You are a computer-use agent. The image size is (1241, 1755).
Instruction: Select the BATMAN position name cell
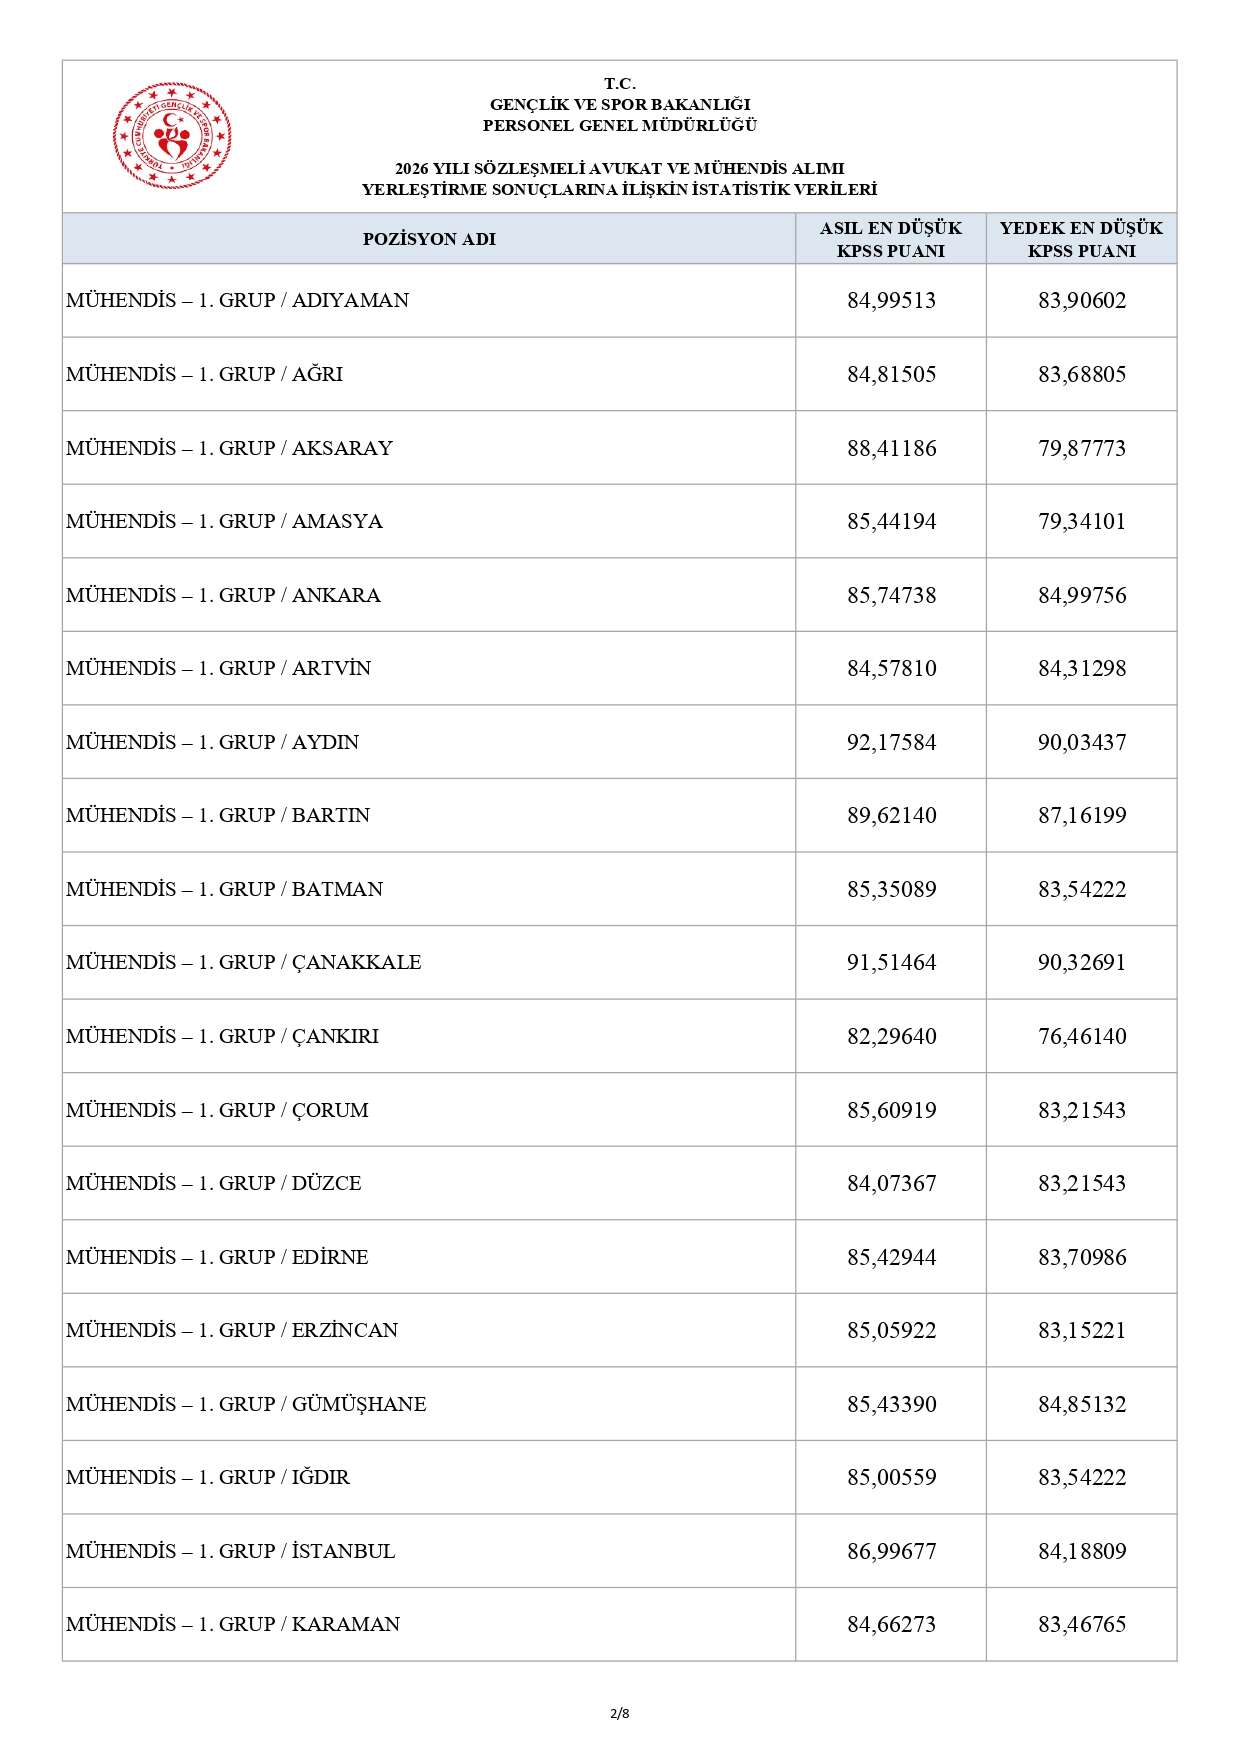429,889
